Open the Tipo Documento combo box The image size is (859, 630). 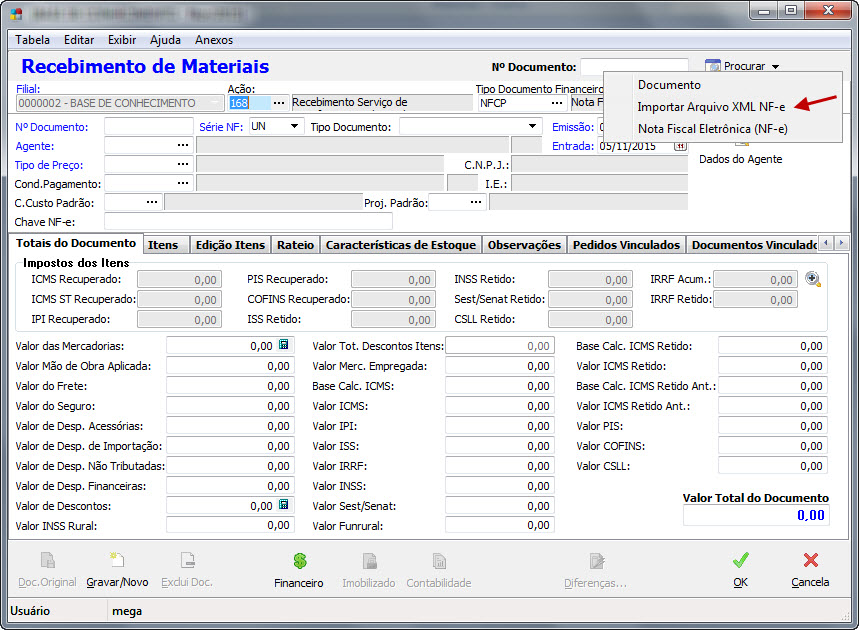[x=533, y=127]
